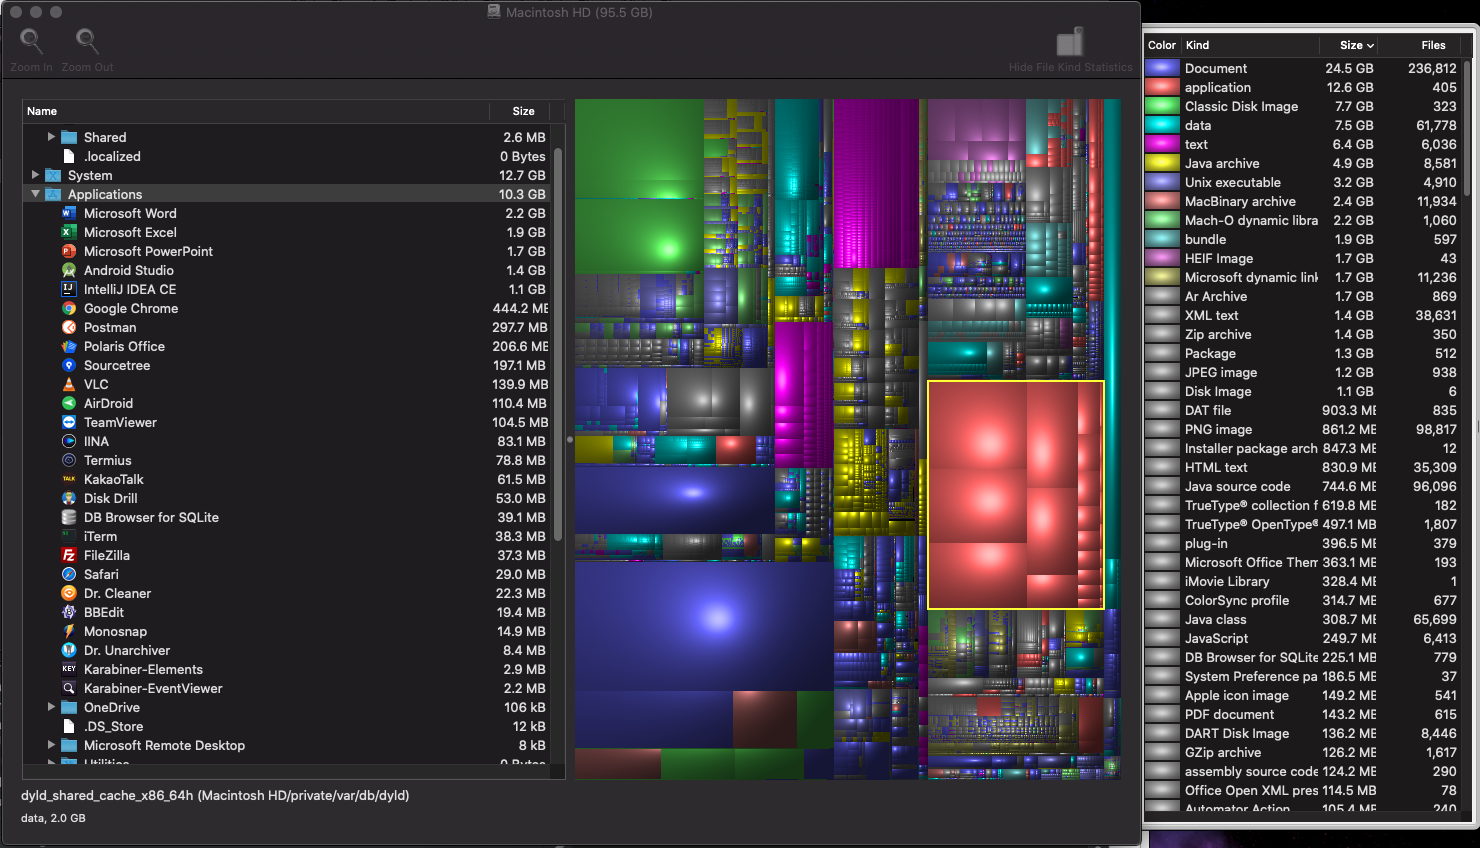Click the Document kind color swatch
The image size is (1480, 848).
pos(1162,68)
